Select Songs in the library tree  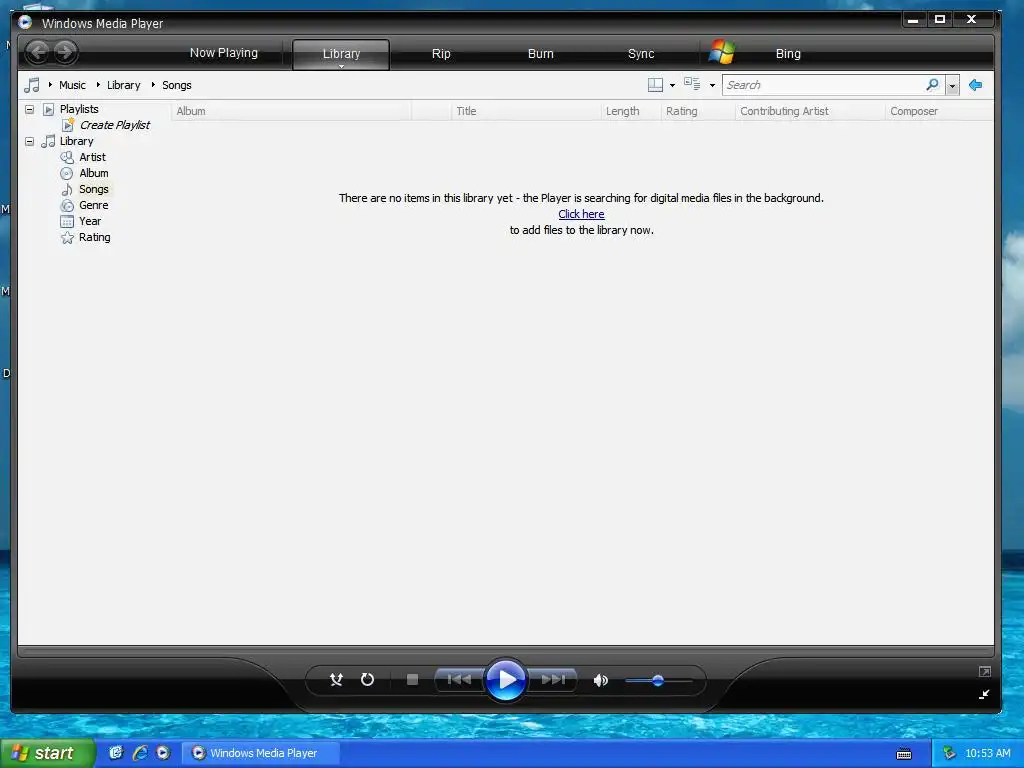(93, 189)
